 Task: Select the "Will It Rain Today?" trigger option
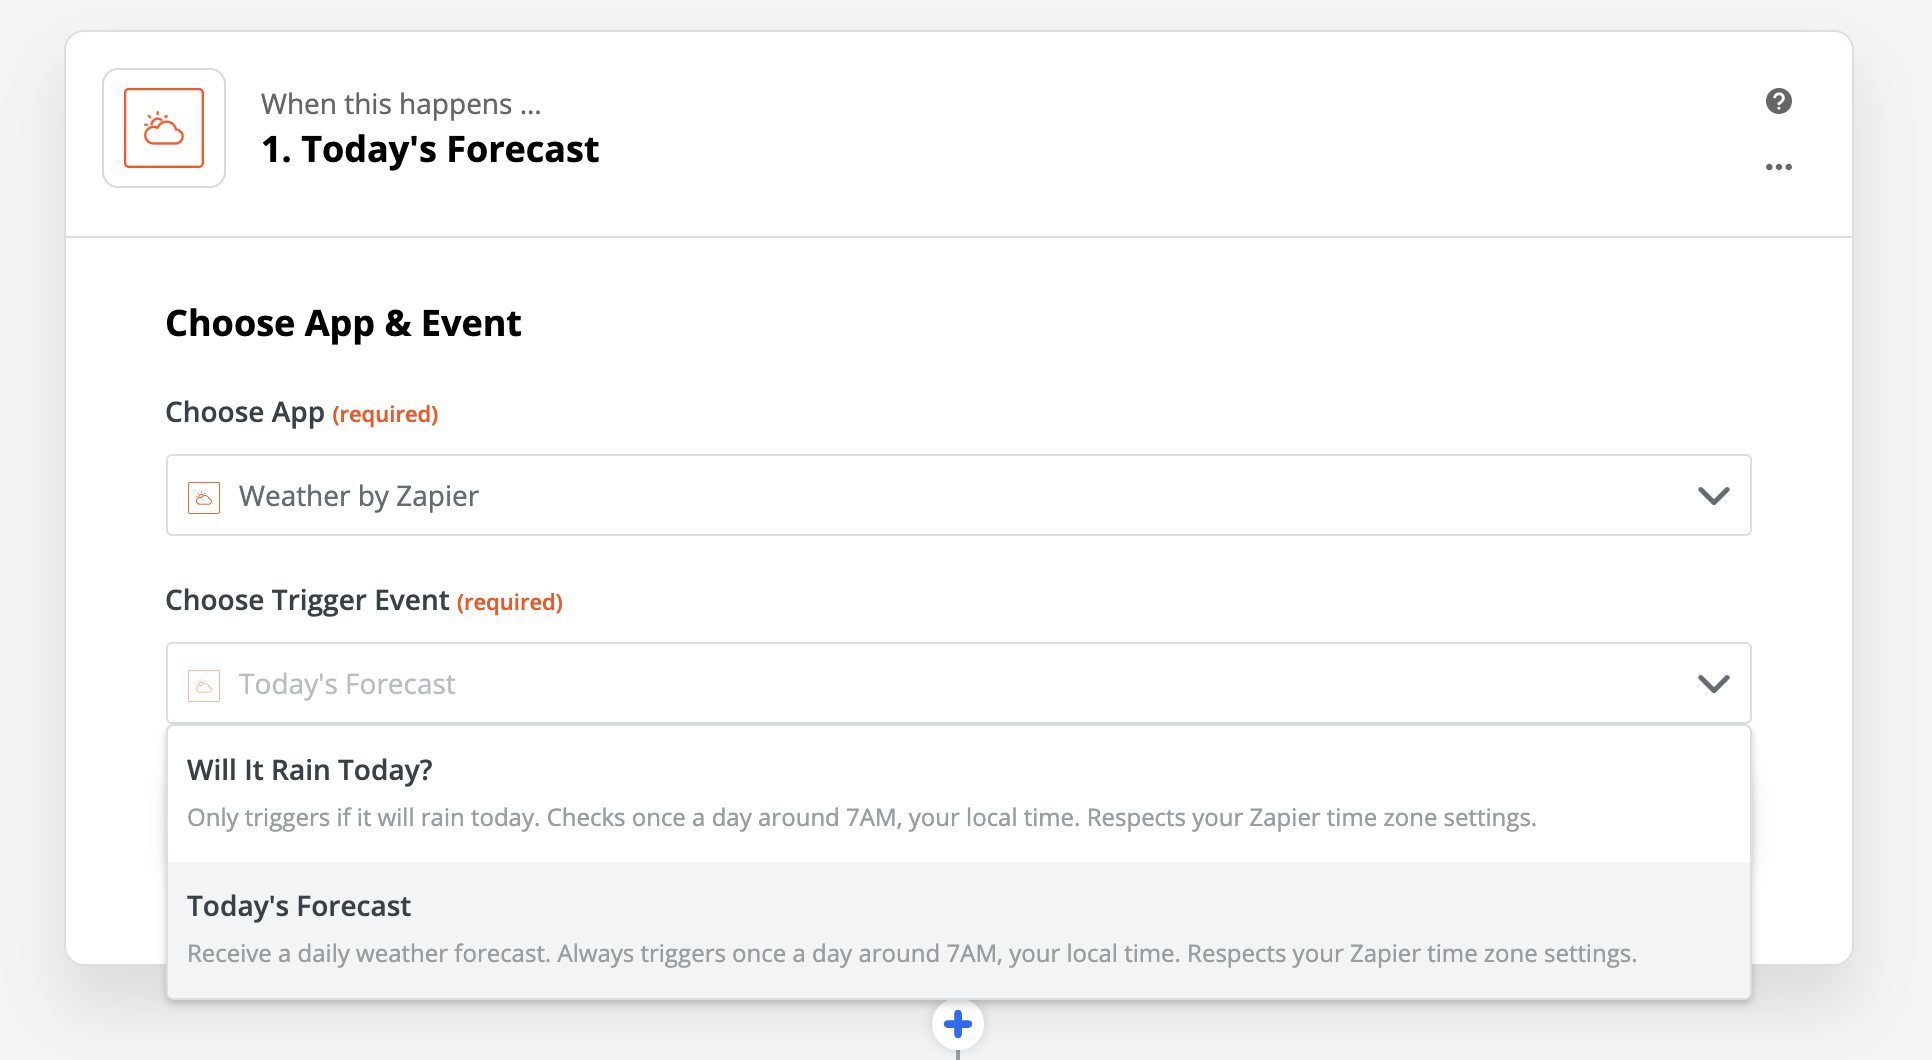point(310,770)
